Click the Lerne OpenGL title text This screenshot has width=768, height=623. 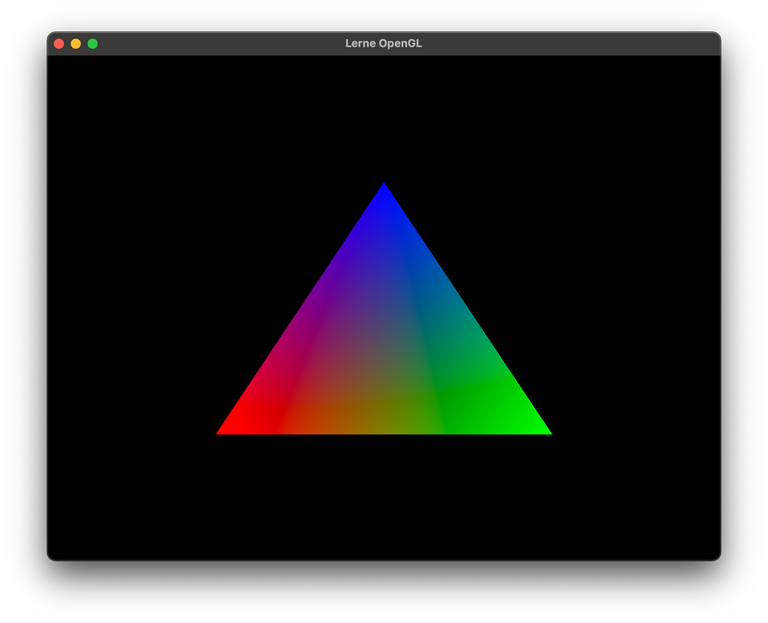click(x=384, y=44)
